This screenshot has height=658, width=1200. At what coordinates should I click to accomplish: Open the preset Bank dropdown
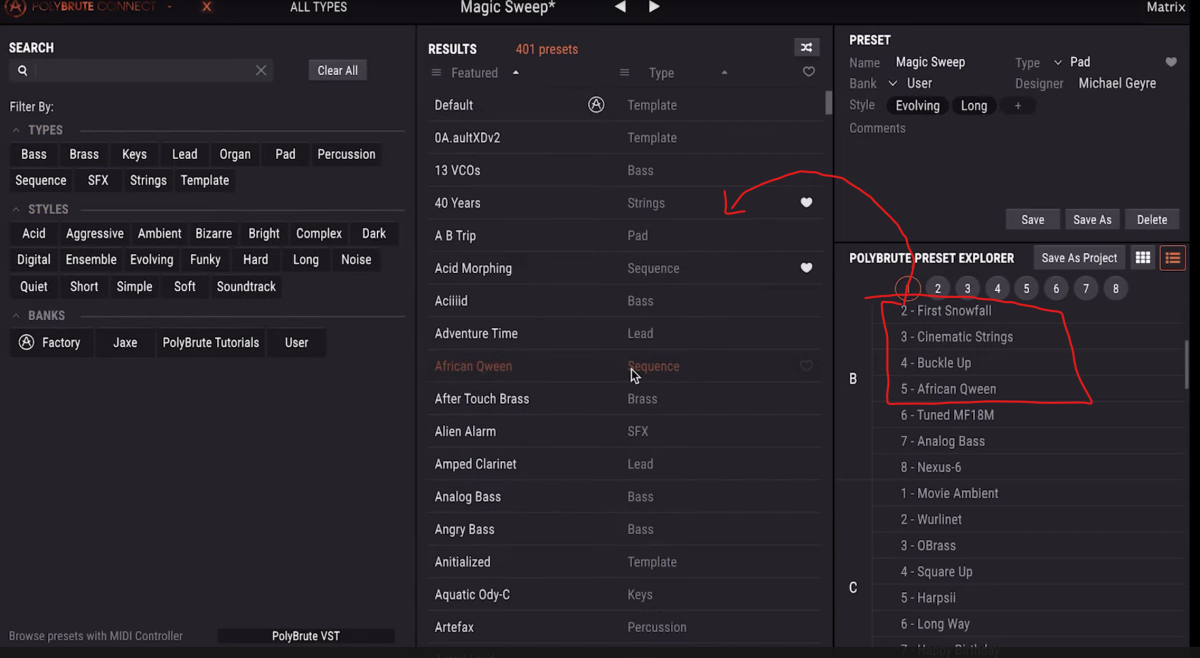click(893, 83)
